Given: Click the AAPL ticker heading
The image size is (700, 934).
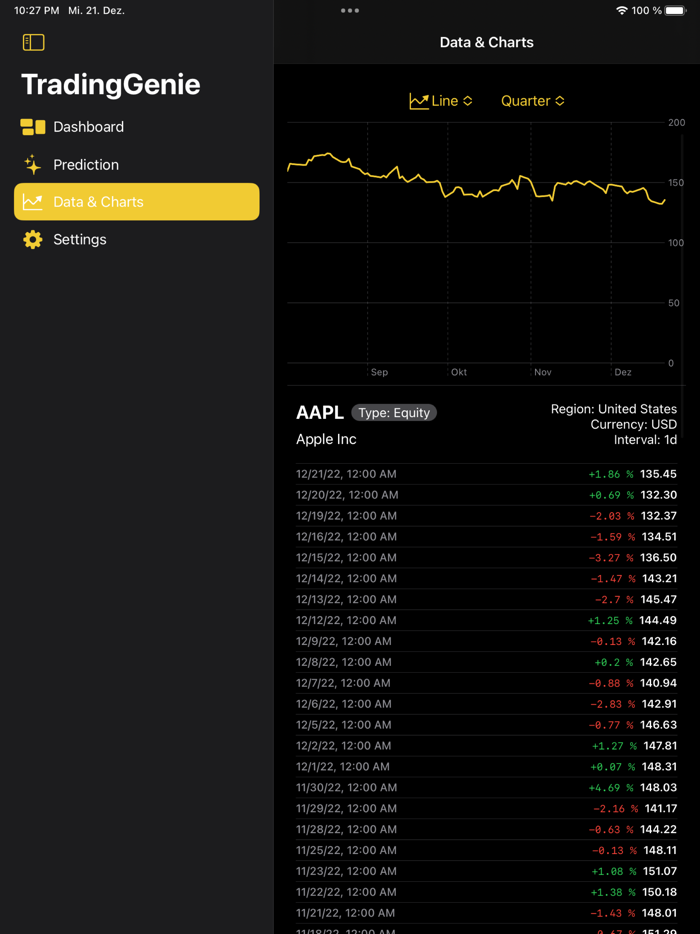Looking at the screenshot, I should [x=320, y=412].
